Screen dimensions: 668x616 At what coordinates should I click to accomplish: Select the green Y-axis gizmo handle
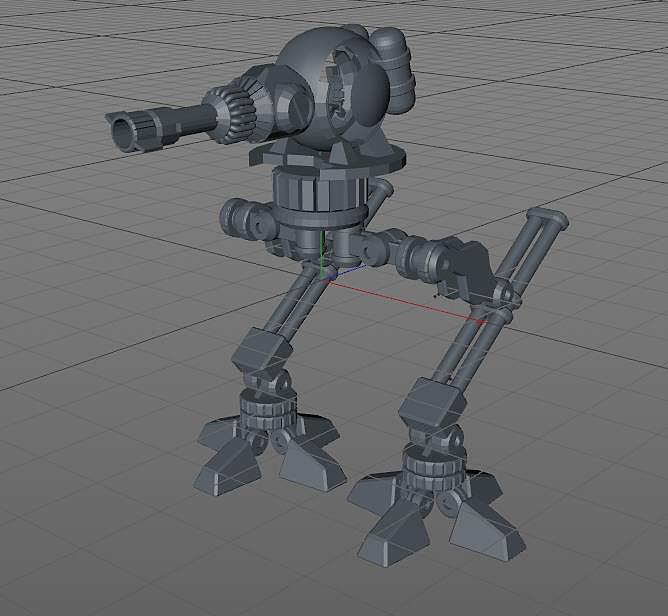(320, 255)
